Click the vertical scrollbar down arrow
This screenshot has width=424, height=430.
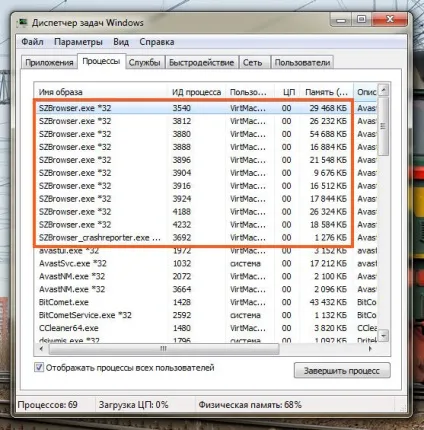click(383, 335)
